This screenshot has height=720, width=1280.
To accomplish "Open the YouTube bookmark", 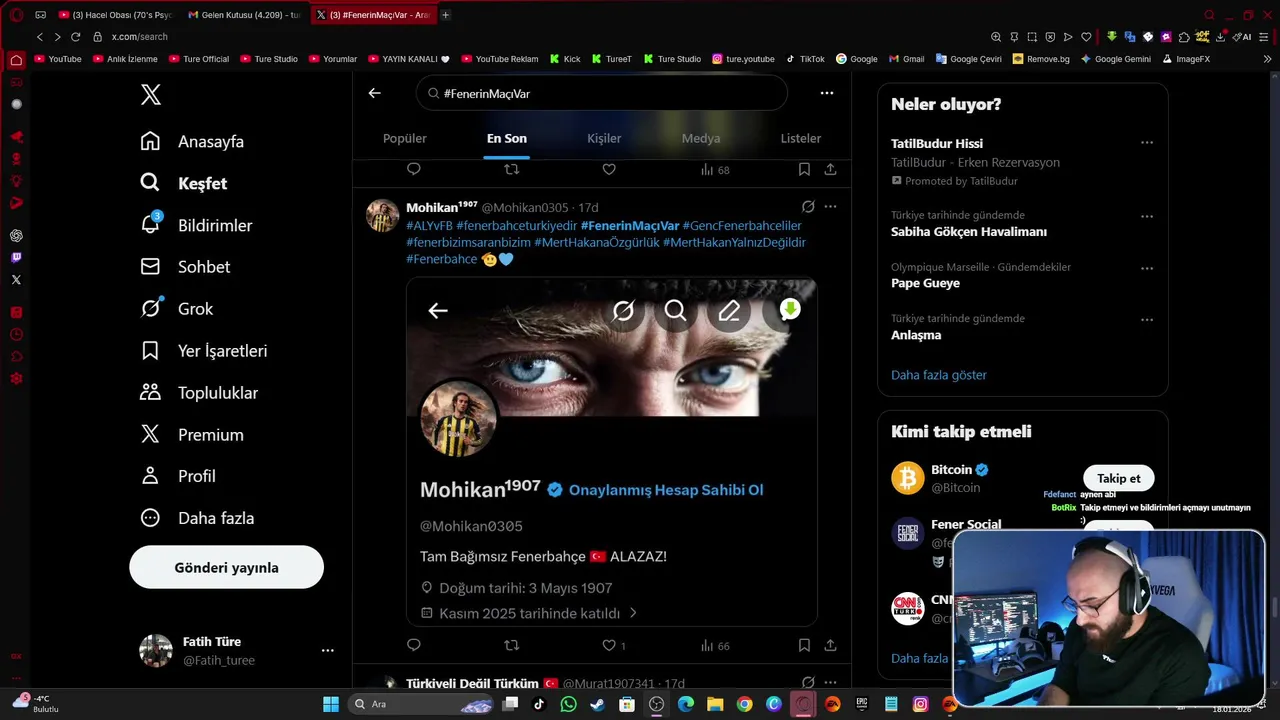I will (58, 59).
